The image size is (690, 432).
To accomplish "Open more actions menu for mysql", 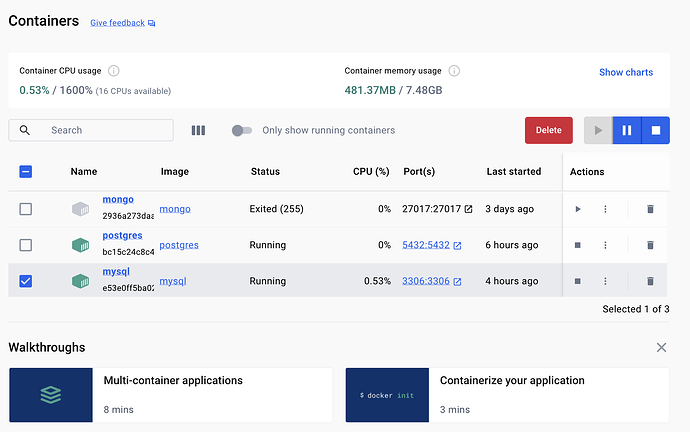I will point(605,281).
